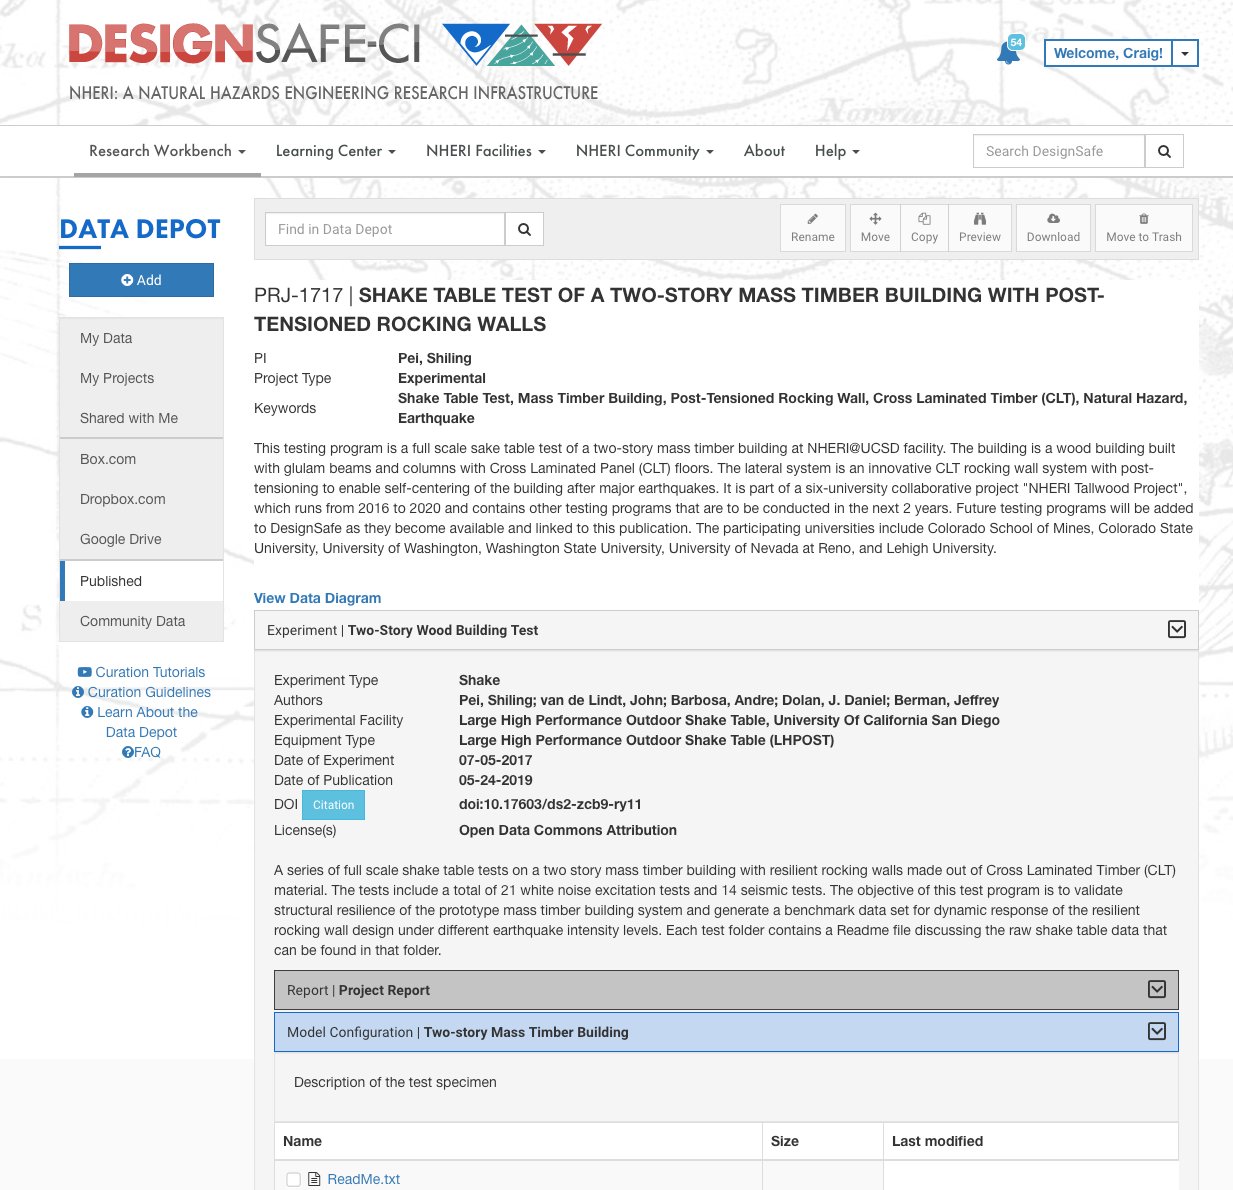
Task: Select Box.com in the sidebar
Action: 141,459
